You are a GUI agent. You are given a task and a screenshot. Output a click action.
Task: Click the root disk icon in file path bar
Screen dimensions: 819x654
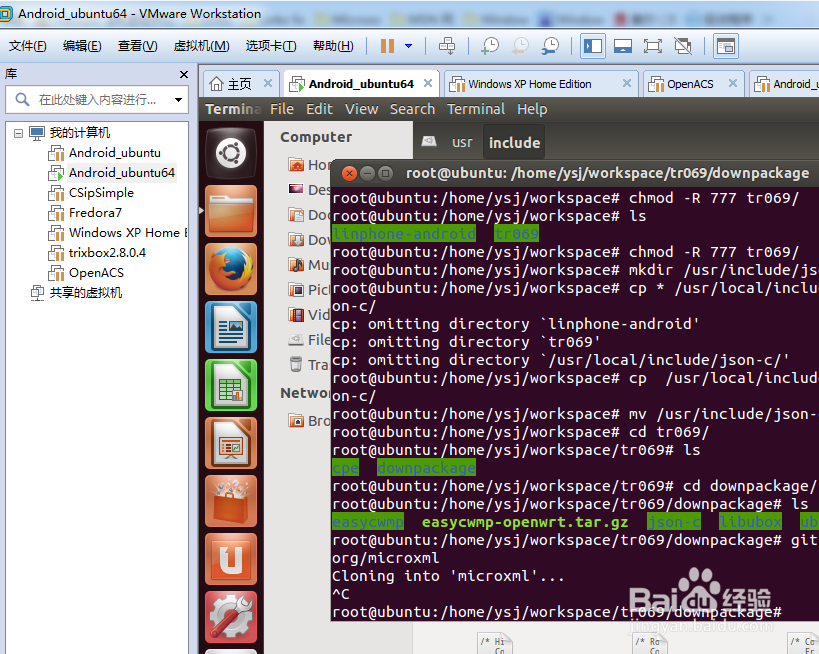pos(429,142)
